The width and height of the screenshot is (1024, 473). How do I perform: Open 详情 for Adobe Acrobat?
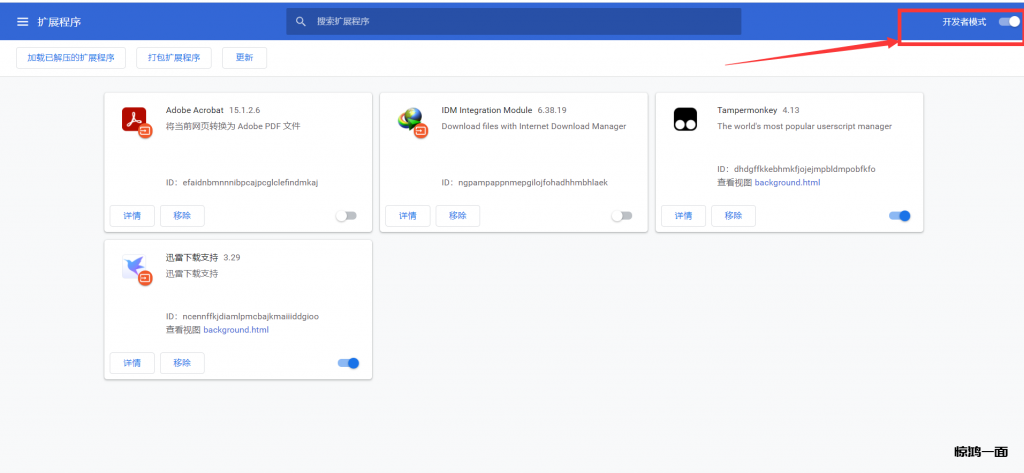click(132, 216)
